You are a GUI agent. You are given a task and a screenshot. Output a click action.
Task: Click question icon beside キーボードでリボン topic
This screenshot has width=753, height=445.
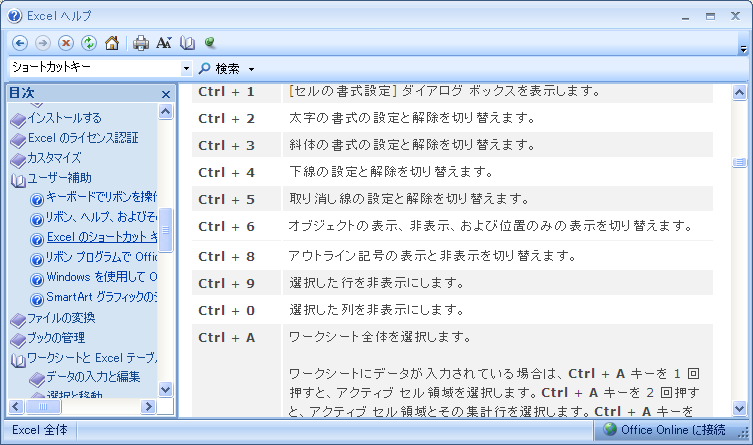click(x=37, y=199)
